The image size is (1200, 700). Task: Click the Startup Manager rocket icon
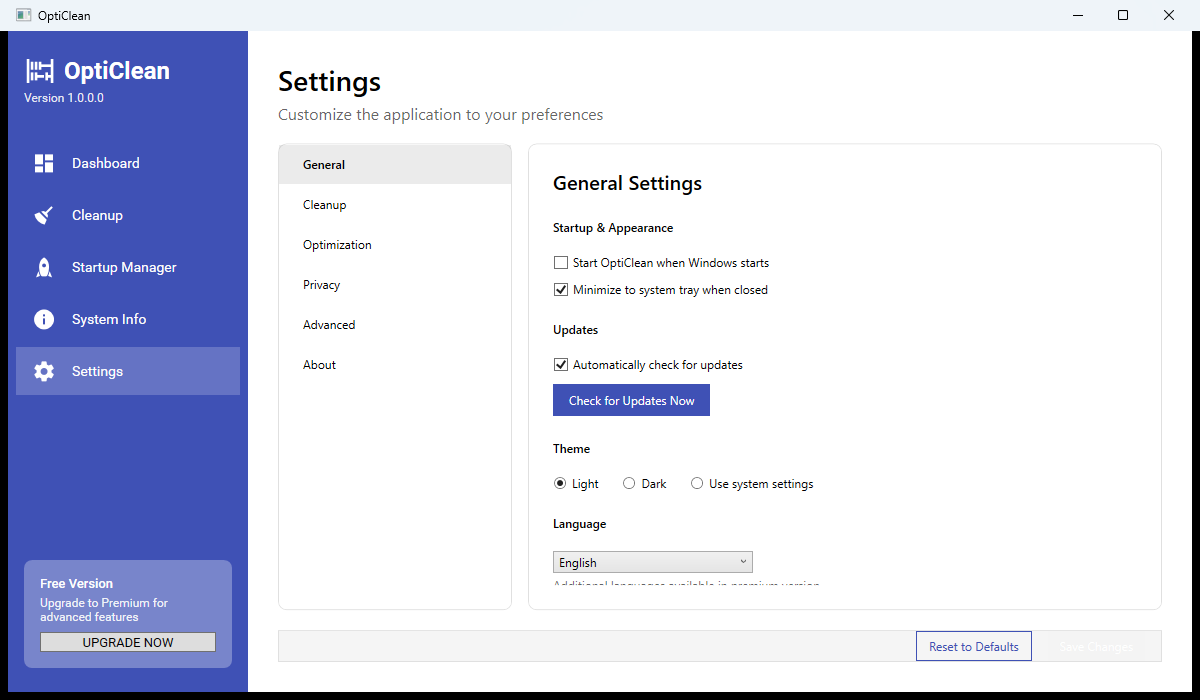tap(44, 267)
